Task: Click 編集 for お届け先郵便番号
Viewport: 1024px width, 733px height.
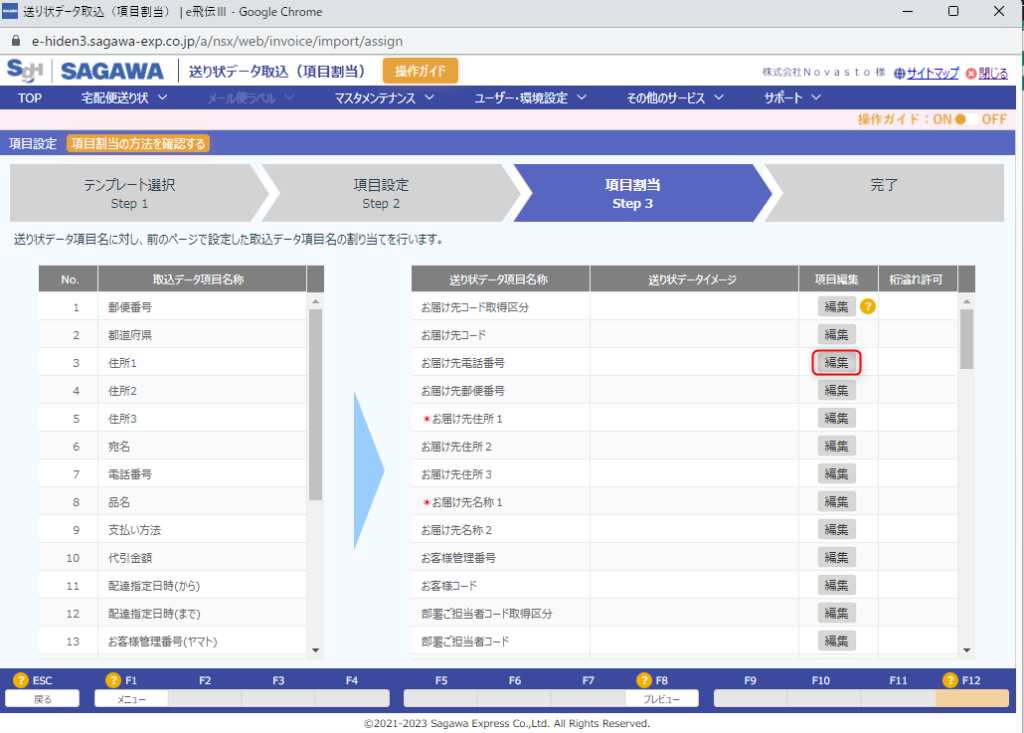Action: coord(837,390)
